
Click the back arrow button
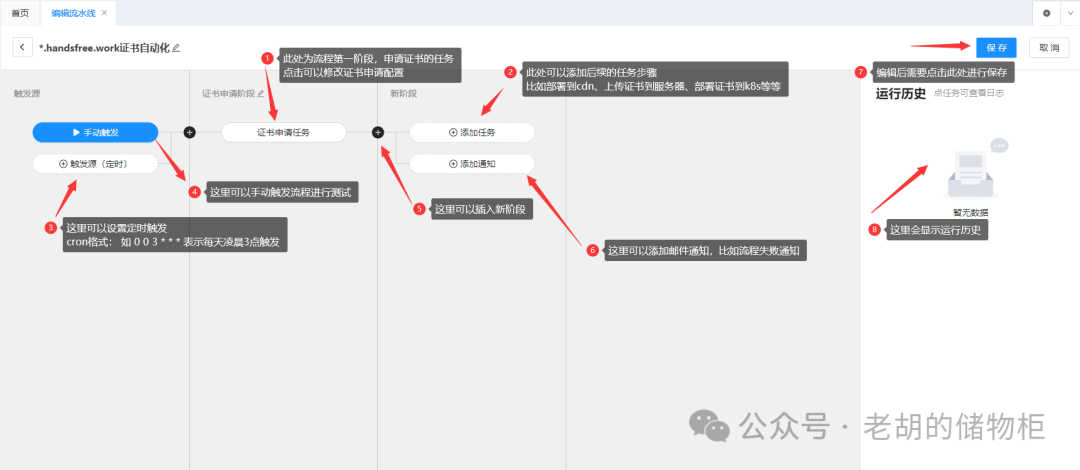[23, 48]
